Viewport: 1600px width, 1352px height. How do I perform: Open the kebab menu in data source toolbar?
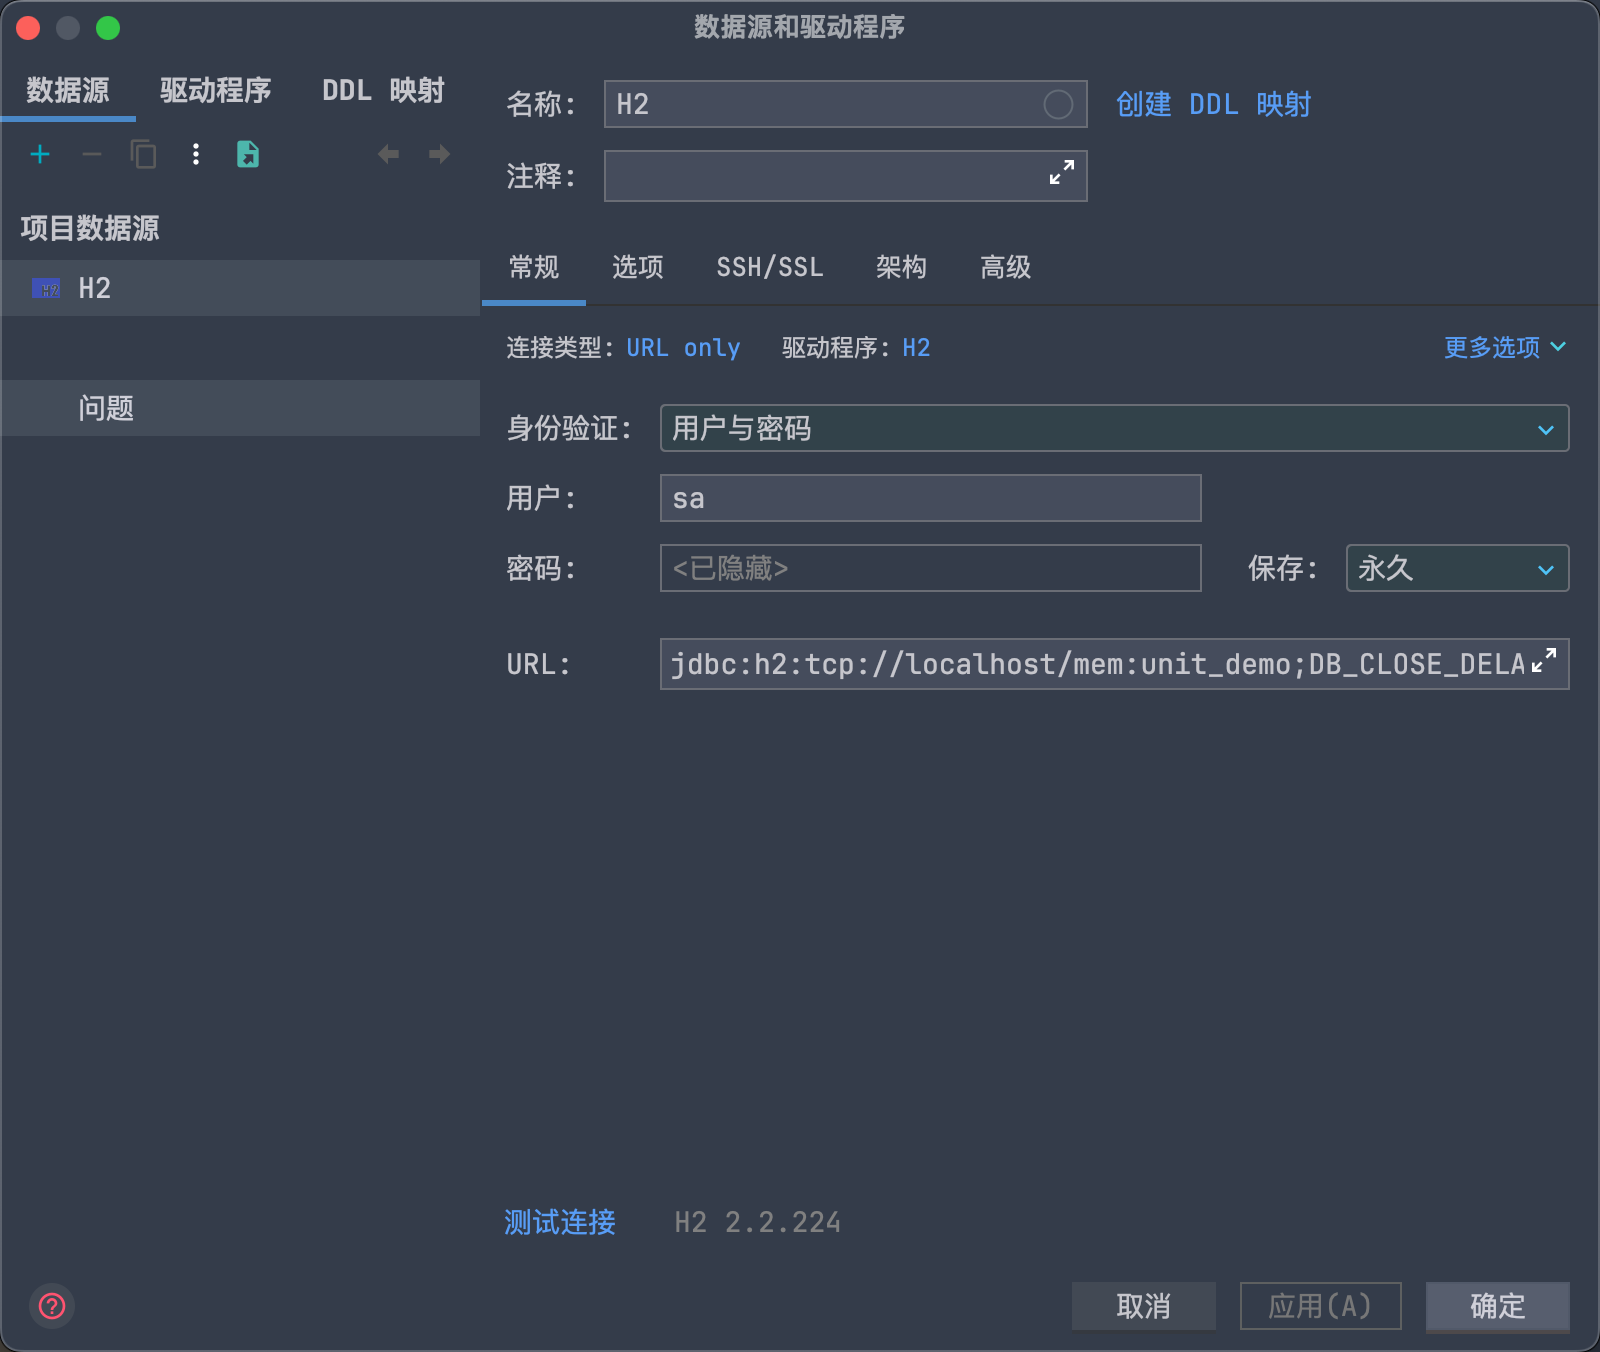pos(195,154)
